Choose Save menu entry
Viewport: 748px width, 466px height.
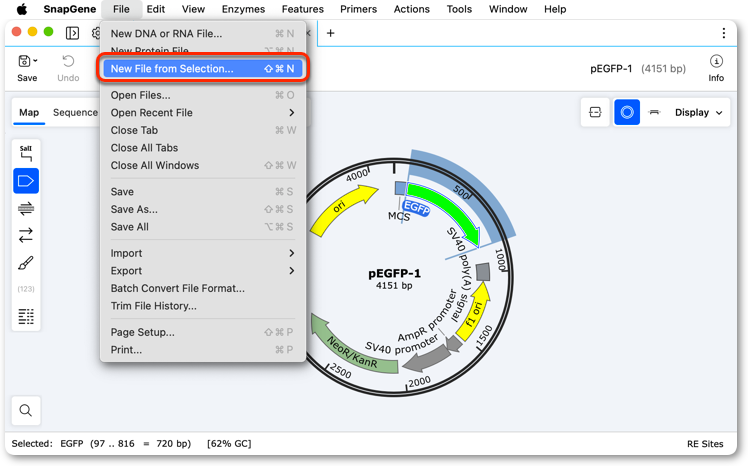coord(203,192)
